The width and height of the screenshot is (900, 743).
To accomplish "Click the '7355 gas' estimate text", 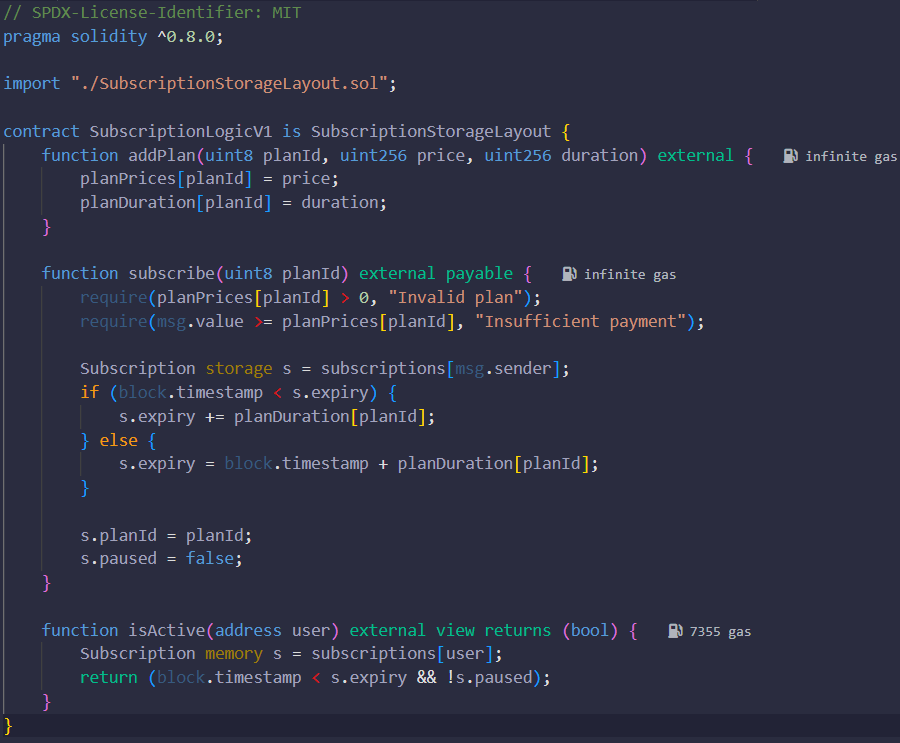I will click(x=720, y=632).
